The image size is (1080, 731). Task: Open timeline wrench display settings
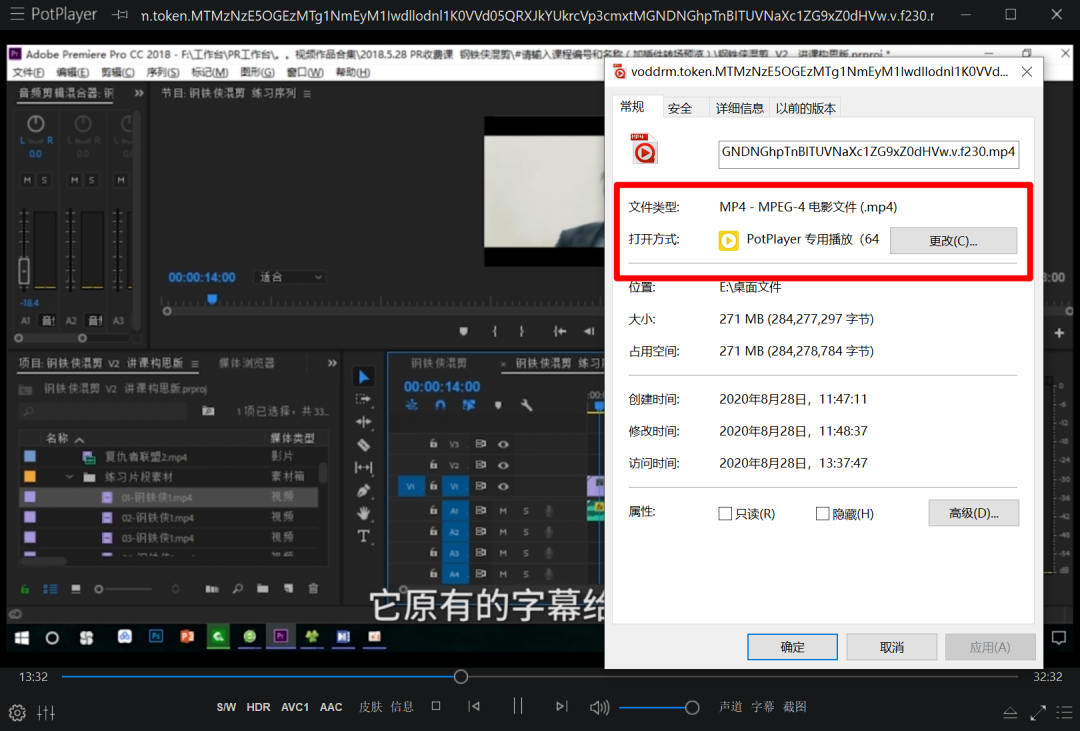(x=526, y=406)
